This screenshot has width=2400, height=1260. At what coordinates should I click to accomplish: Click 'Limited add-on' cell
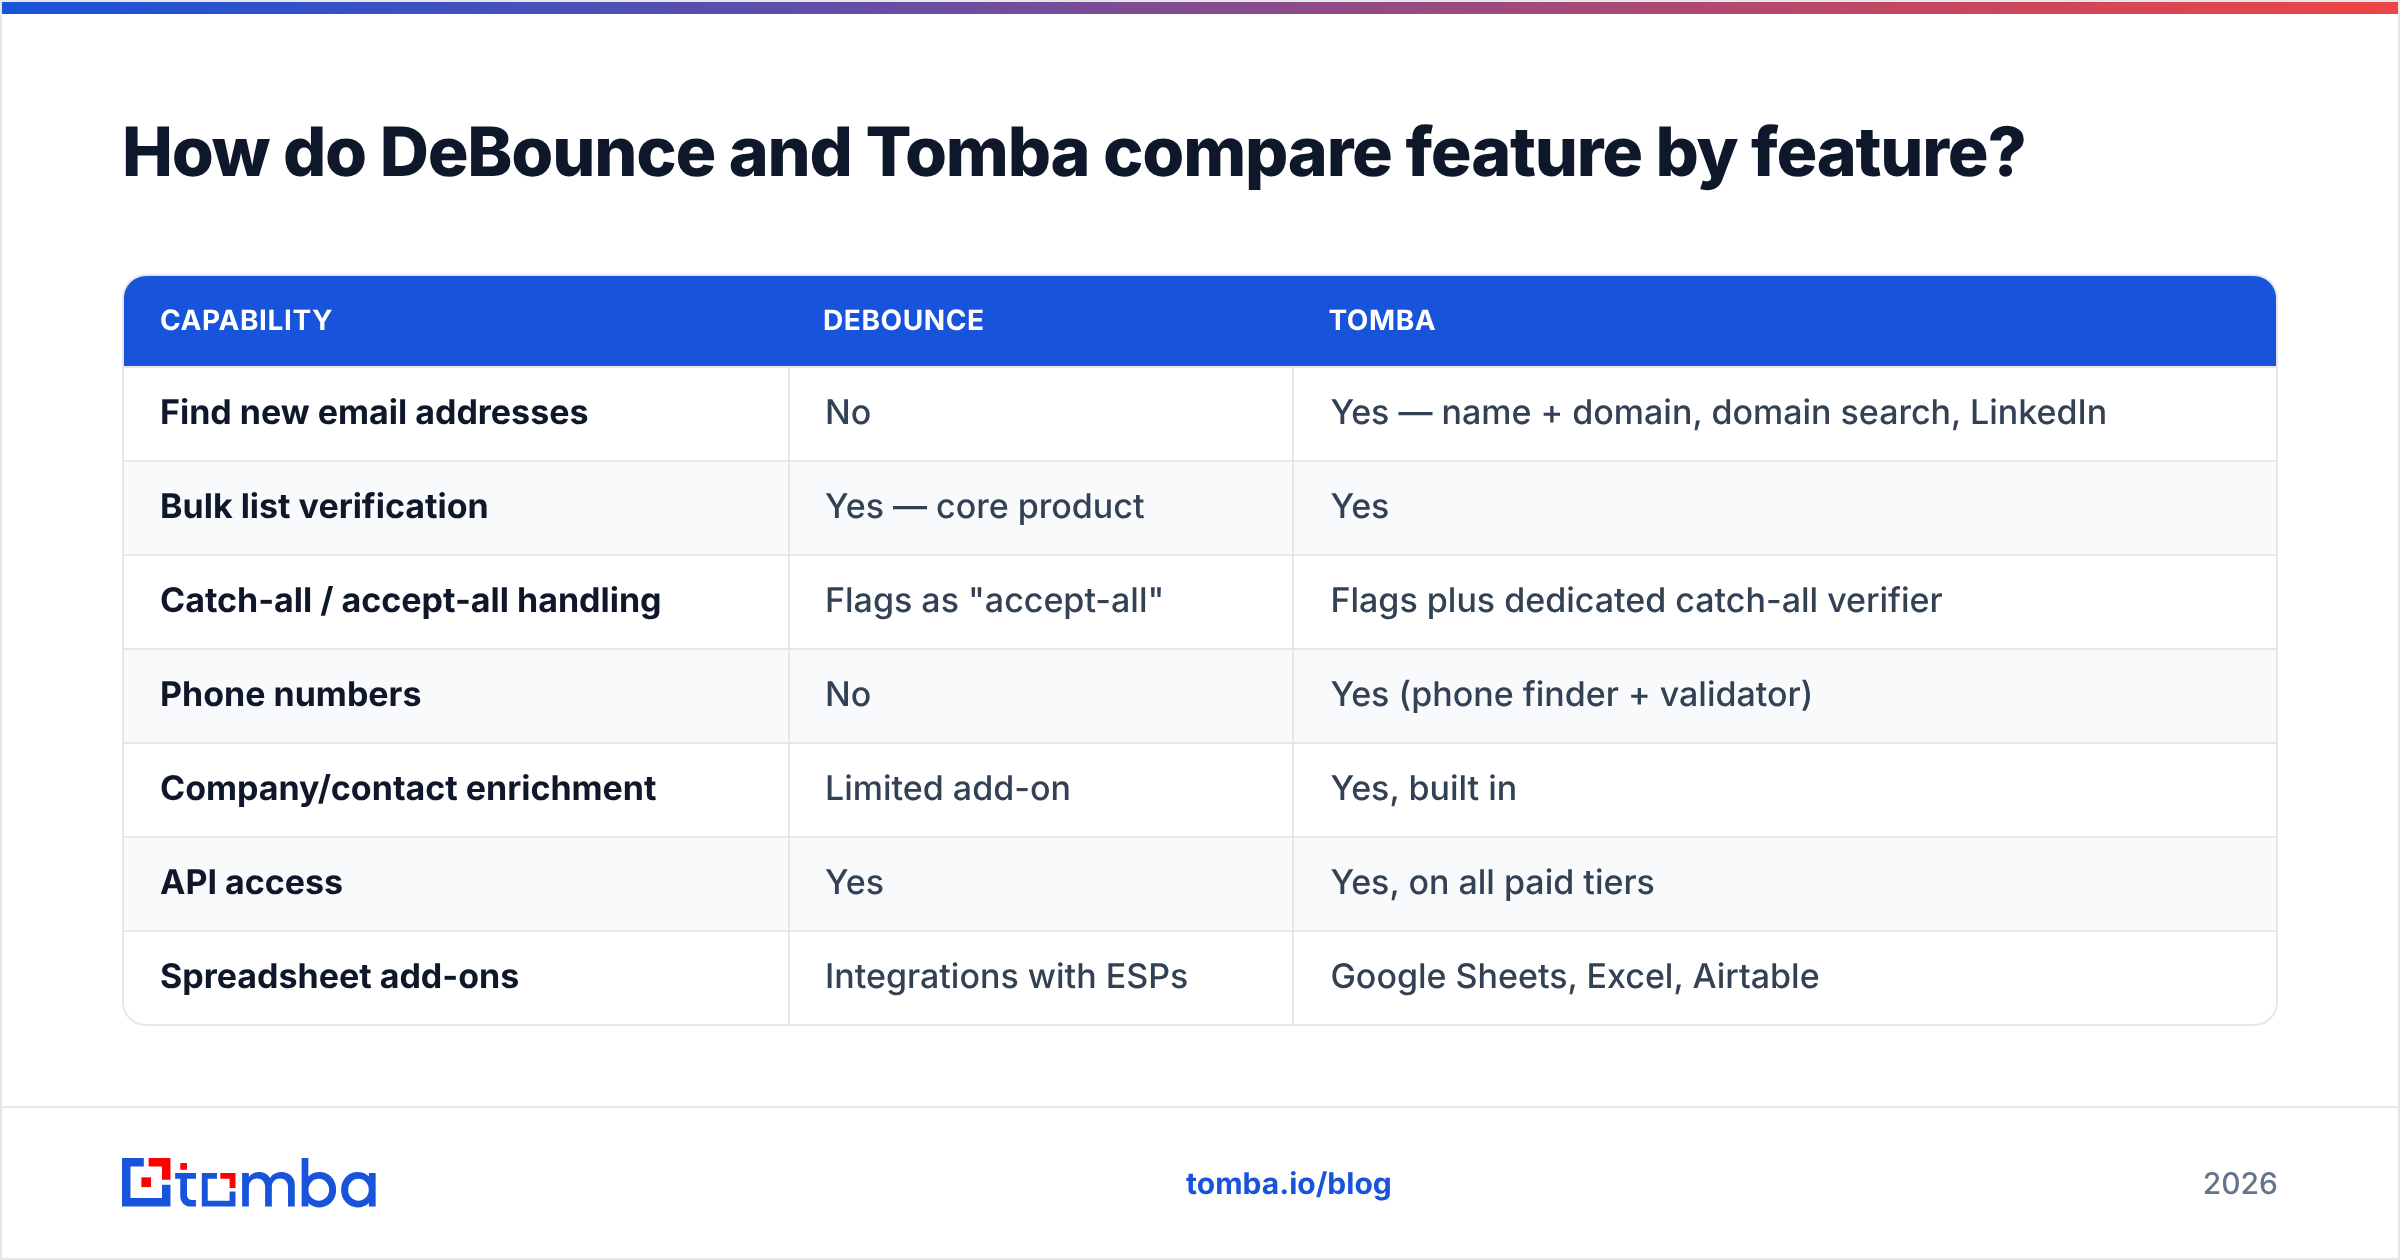pyautogui.click(x=947, y=788)
